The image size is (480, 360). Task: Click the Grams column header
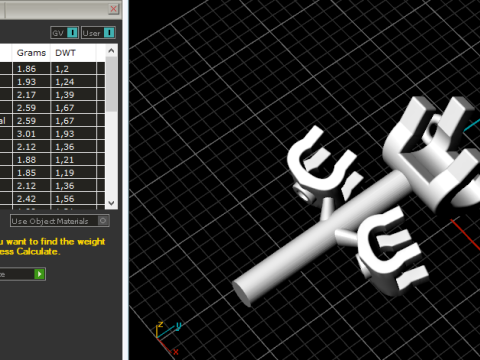click(x=31, y=53)
